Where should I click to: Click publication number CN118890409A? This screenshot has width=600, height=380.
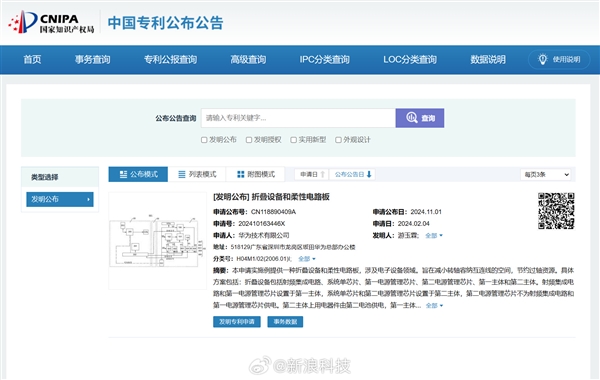click(x=273, y=212)
